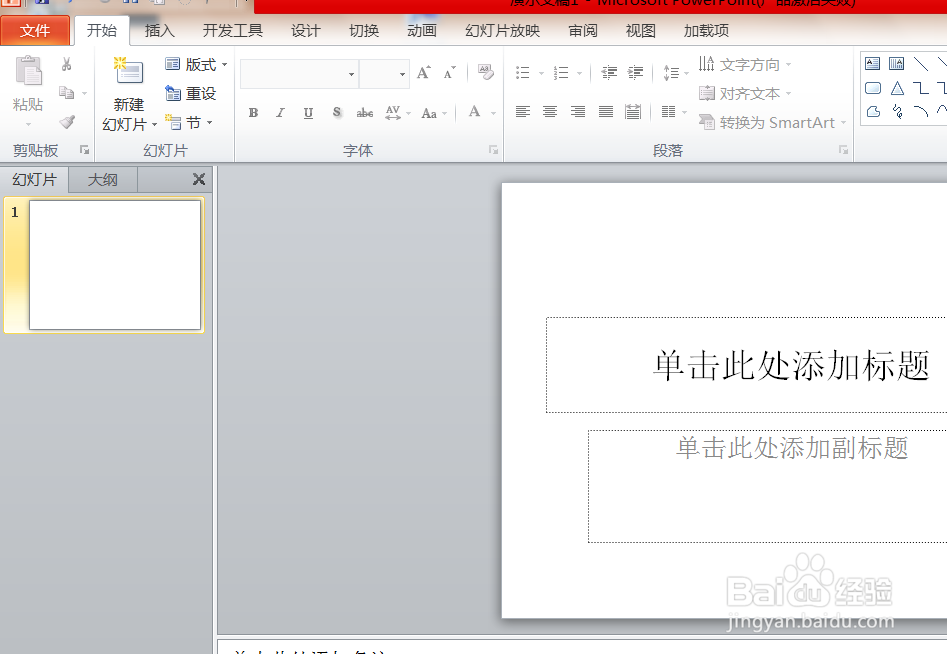Switch to the Slide Show (幻灯片放映) tab
Image resolution: width=947 pixels, height=654 pixels.
click(x=502, y=31)
